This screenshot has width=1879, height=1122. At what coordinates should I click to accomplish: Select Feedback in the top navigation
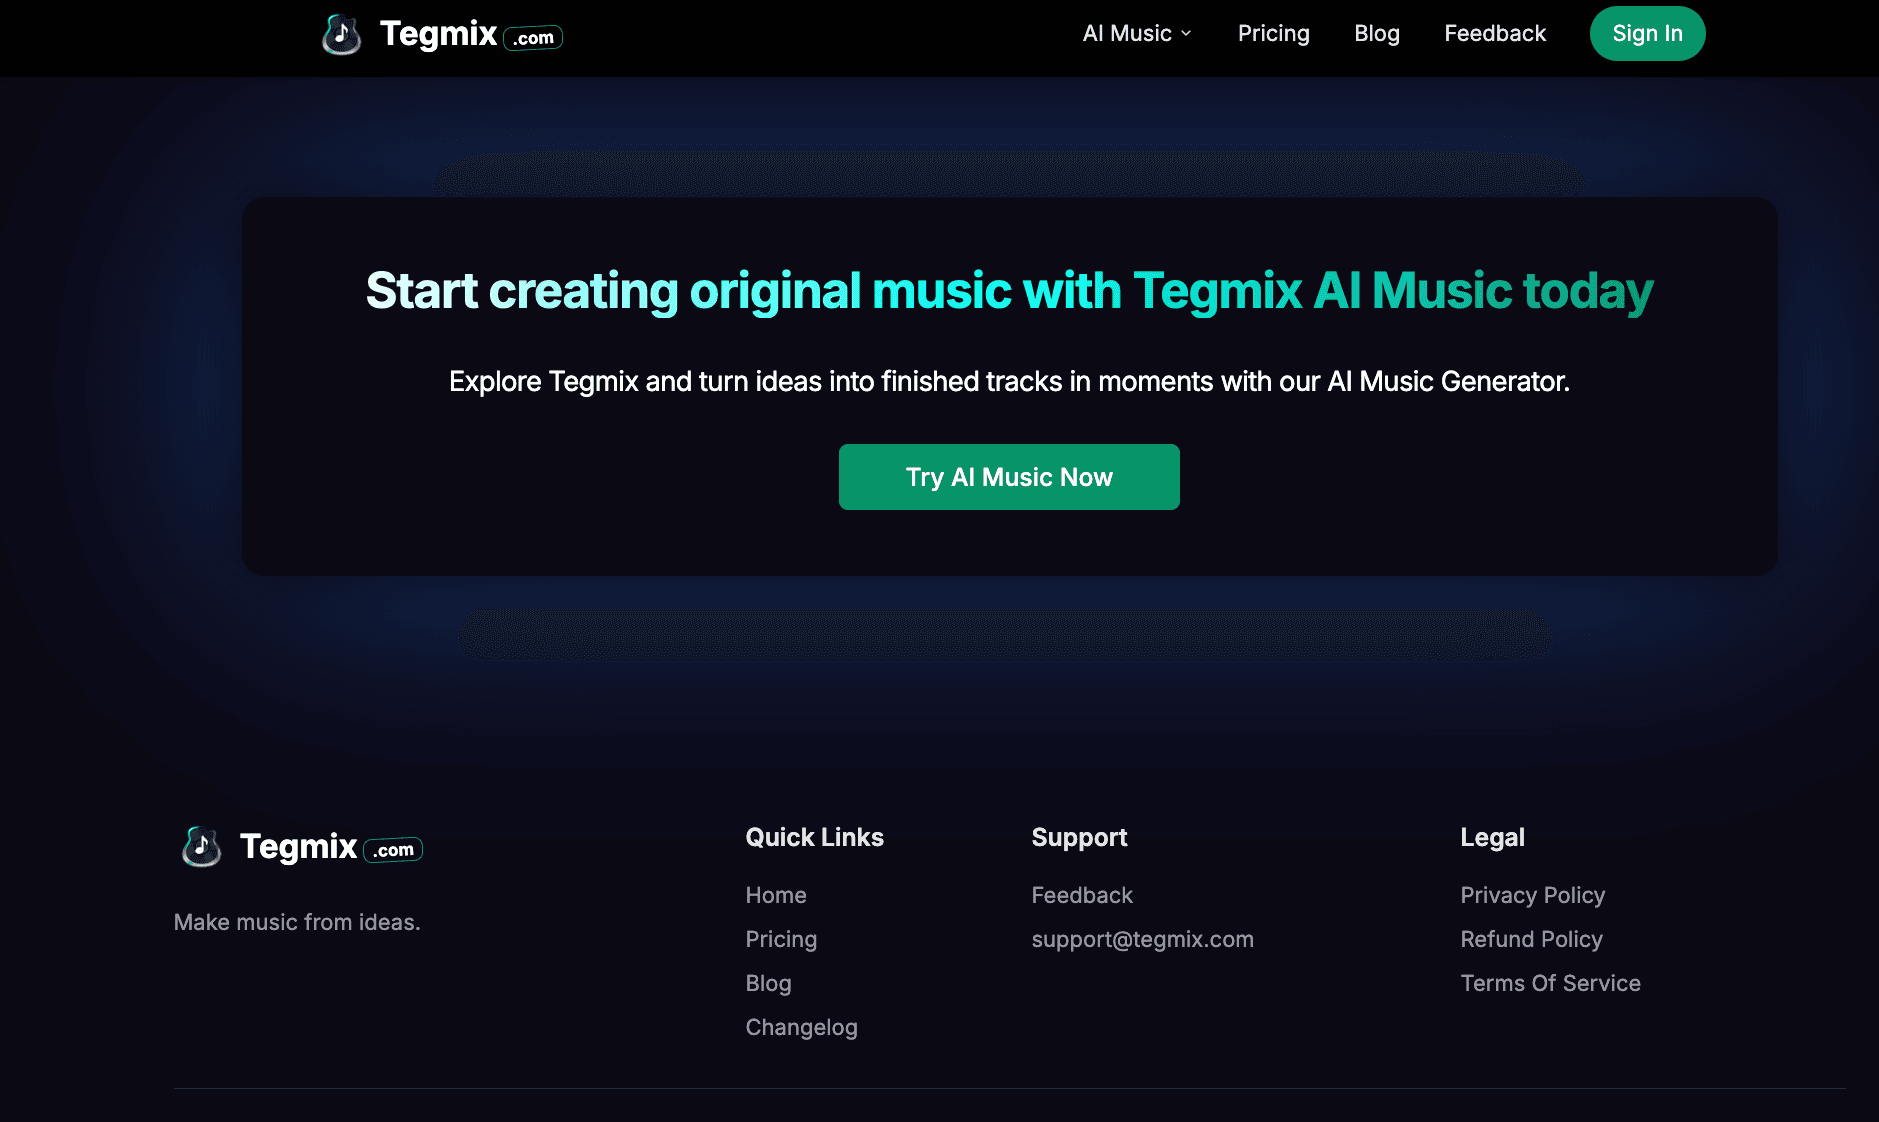point(1494,33)
